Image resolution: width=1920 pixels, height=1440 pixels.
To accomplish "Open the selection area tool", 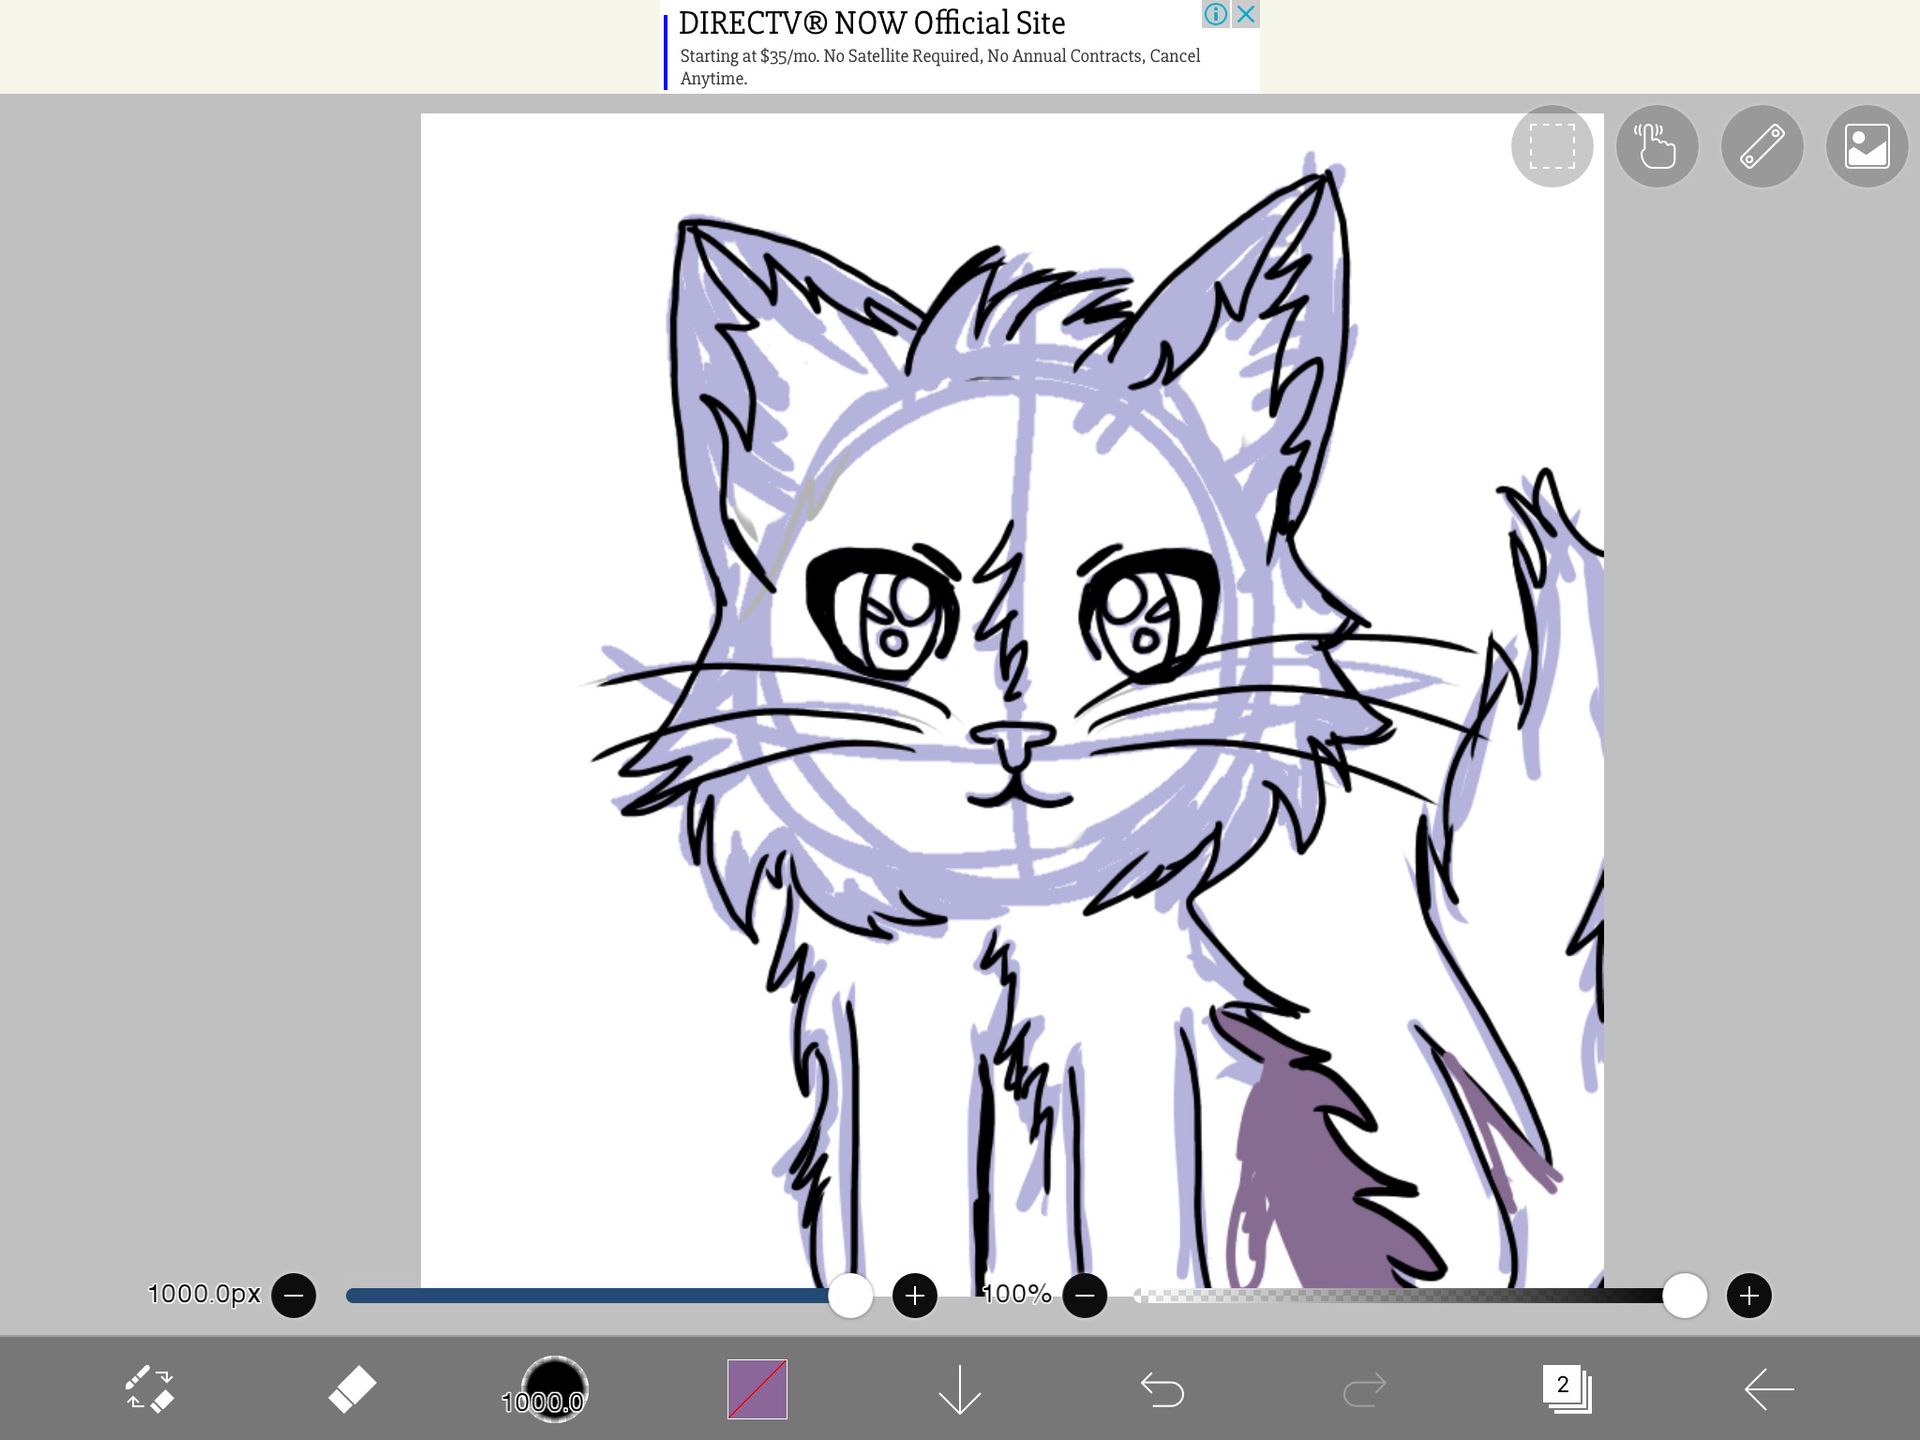I will (x=1552, y=146).
